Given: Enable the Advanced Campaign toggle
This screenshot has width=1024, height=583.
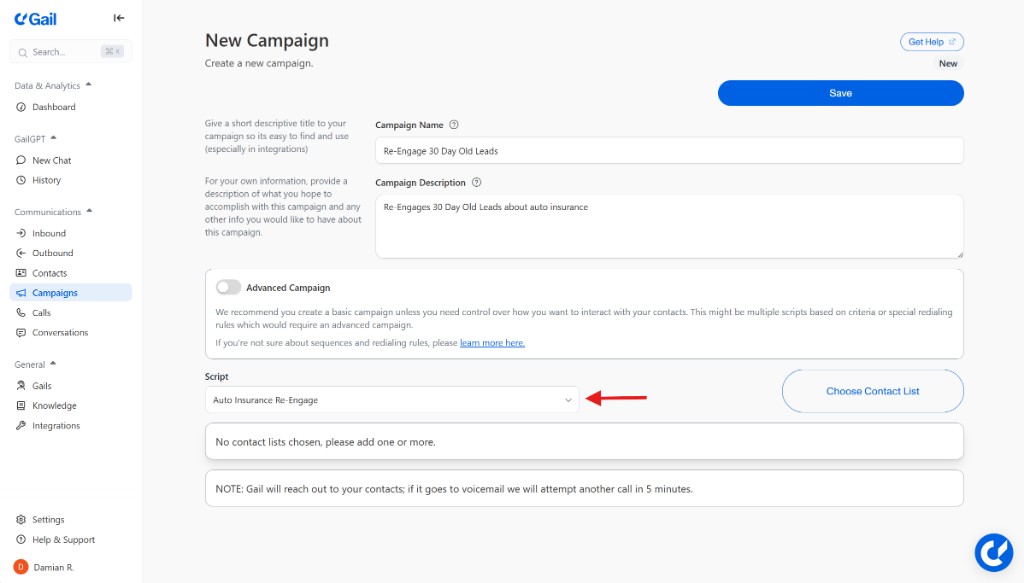Looking at the screenshot, I should pos(228,287).
